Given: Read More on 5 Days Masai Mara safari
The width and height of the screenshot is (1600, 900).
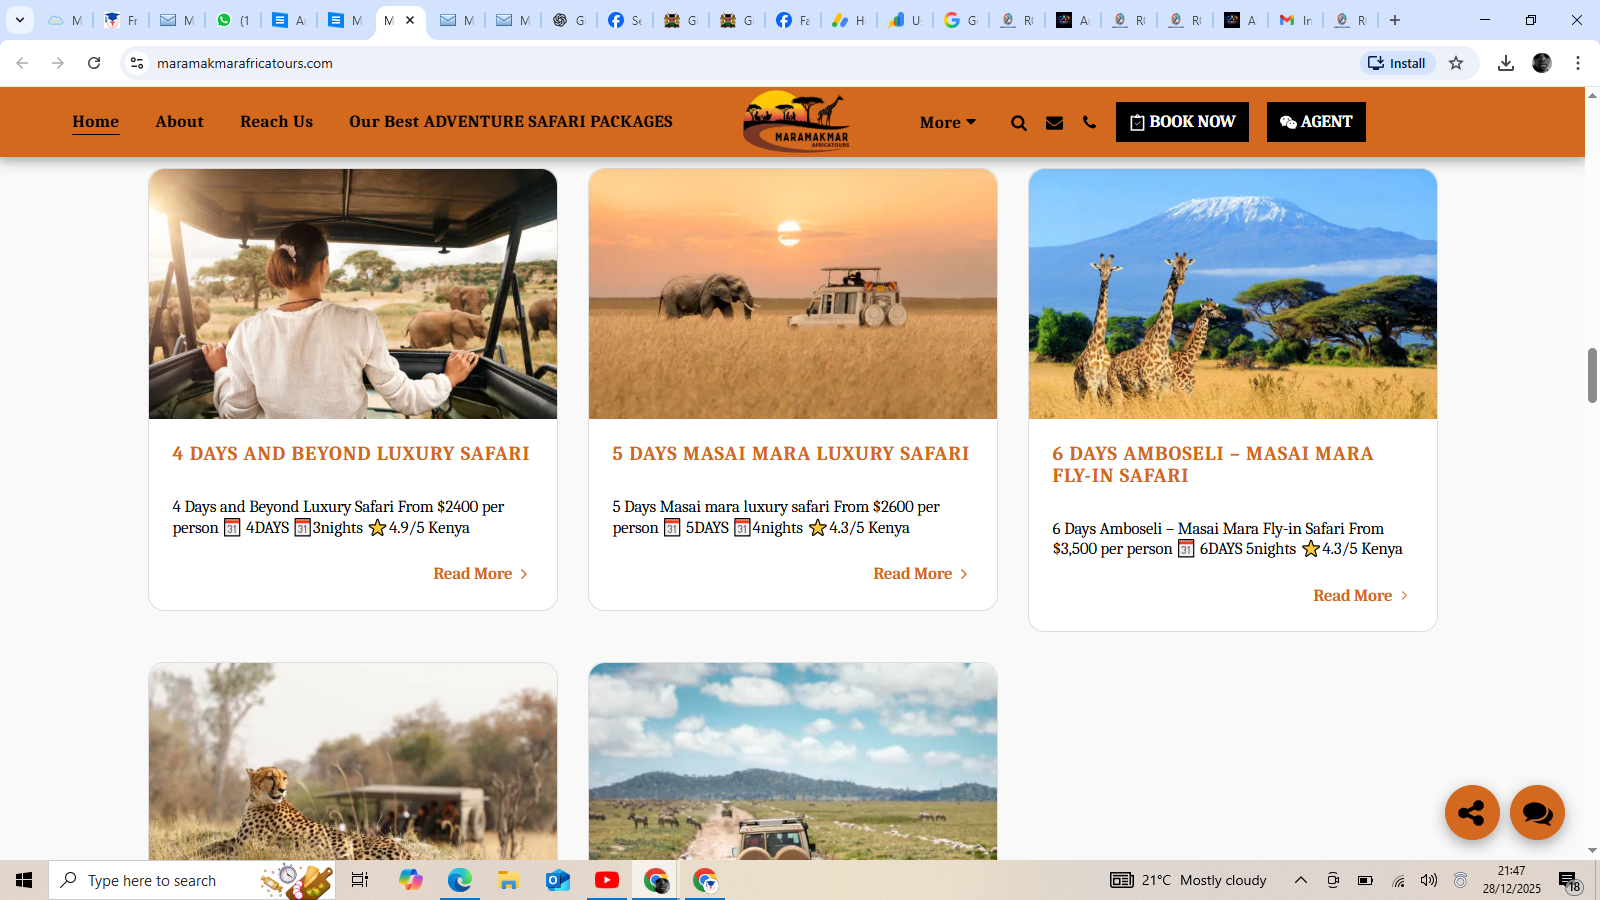Looking at the screenshot, I should point(920,574).
